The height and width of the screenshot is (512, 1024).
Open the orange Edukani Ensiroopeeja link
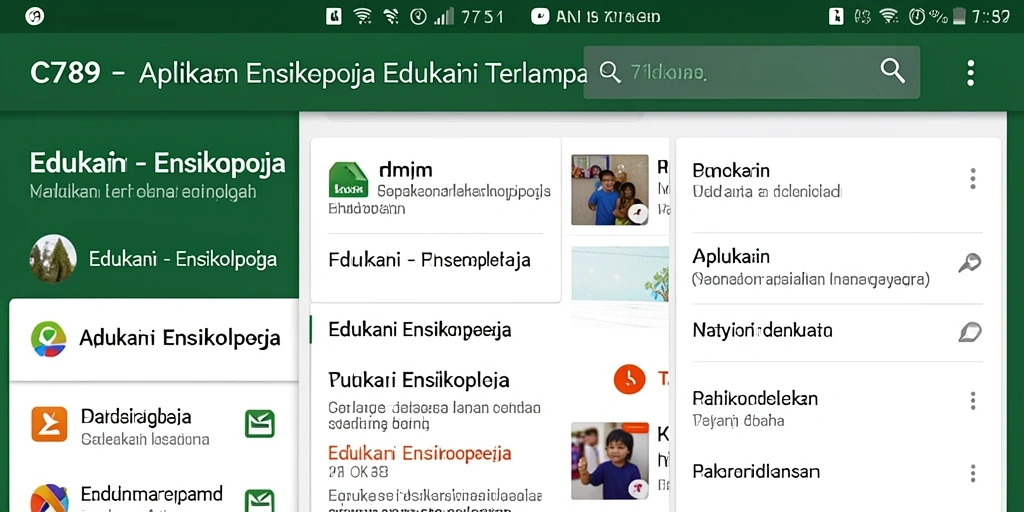[x=419, y=453]
